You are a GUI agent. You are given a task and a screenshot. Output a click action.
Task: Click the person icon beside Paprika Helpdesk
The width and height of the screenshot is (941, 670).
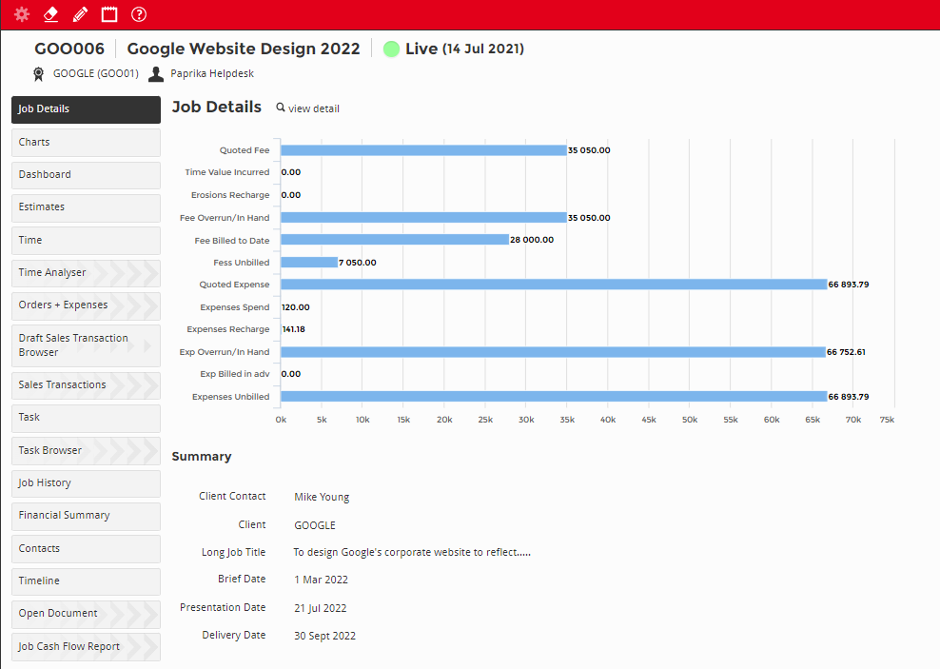(156, 73)
